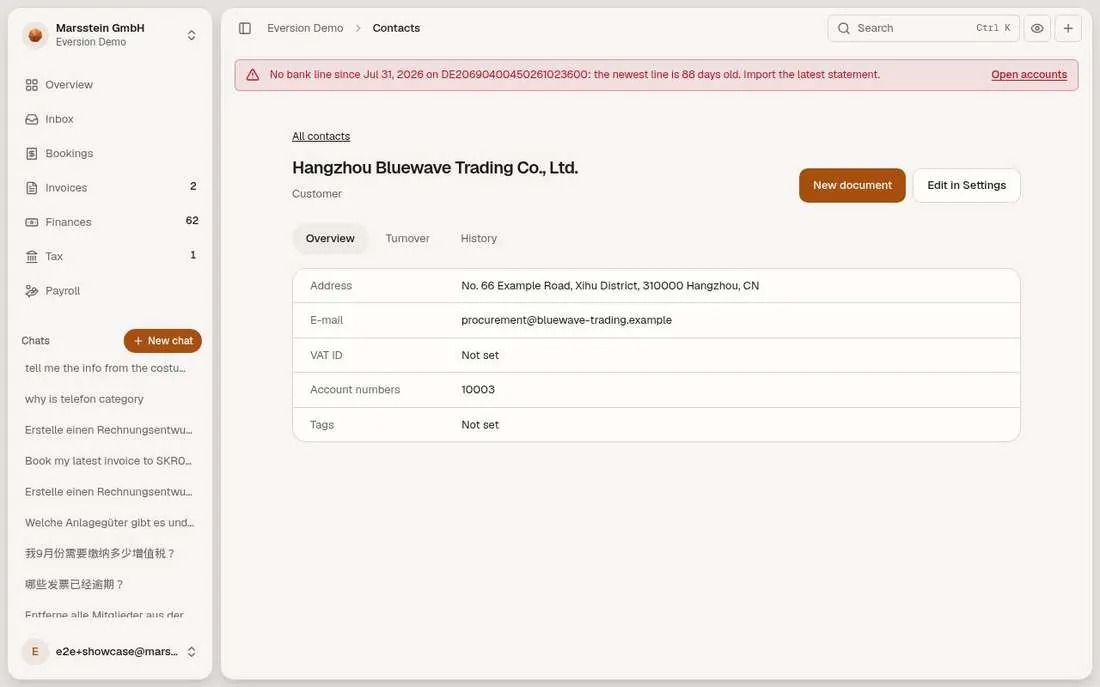
Task: Open the Overview sidebar icon
Action: click(x=32, y=85)
